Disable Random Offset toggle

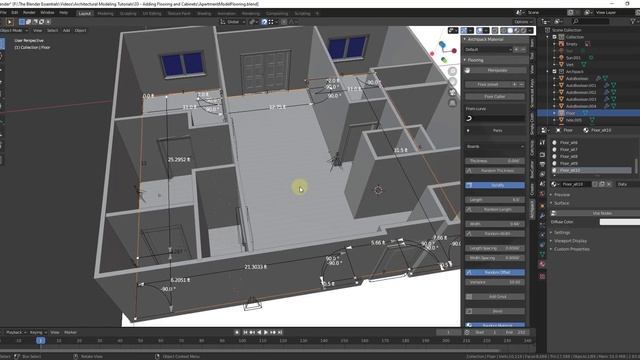pyautogui.click(x=495, y=272)
